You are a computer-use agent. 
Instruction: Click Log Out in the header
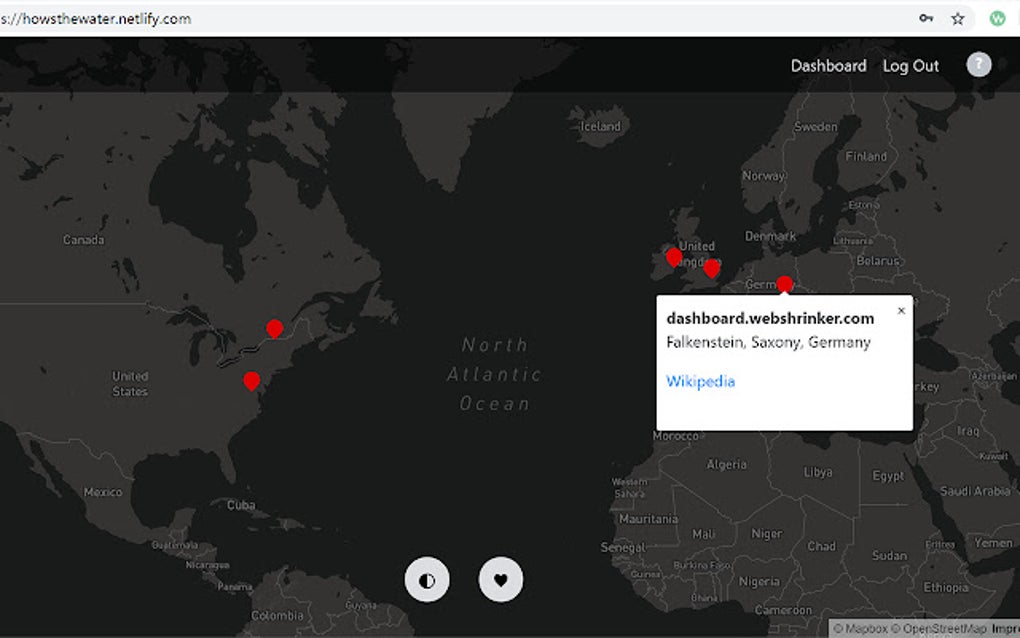910,66
